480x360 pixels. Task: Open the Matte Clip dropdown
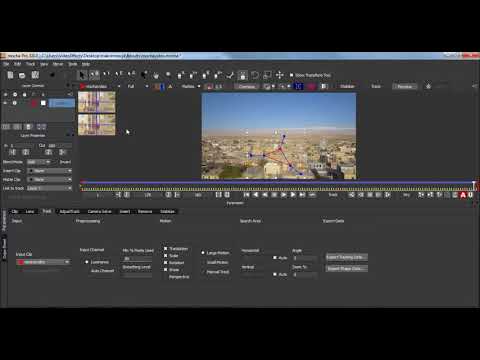[50, 179]
